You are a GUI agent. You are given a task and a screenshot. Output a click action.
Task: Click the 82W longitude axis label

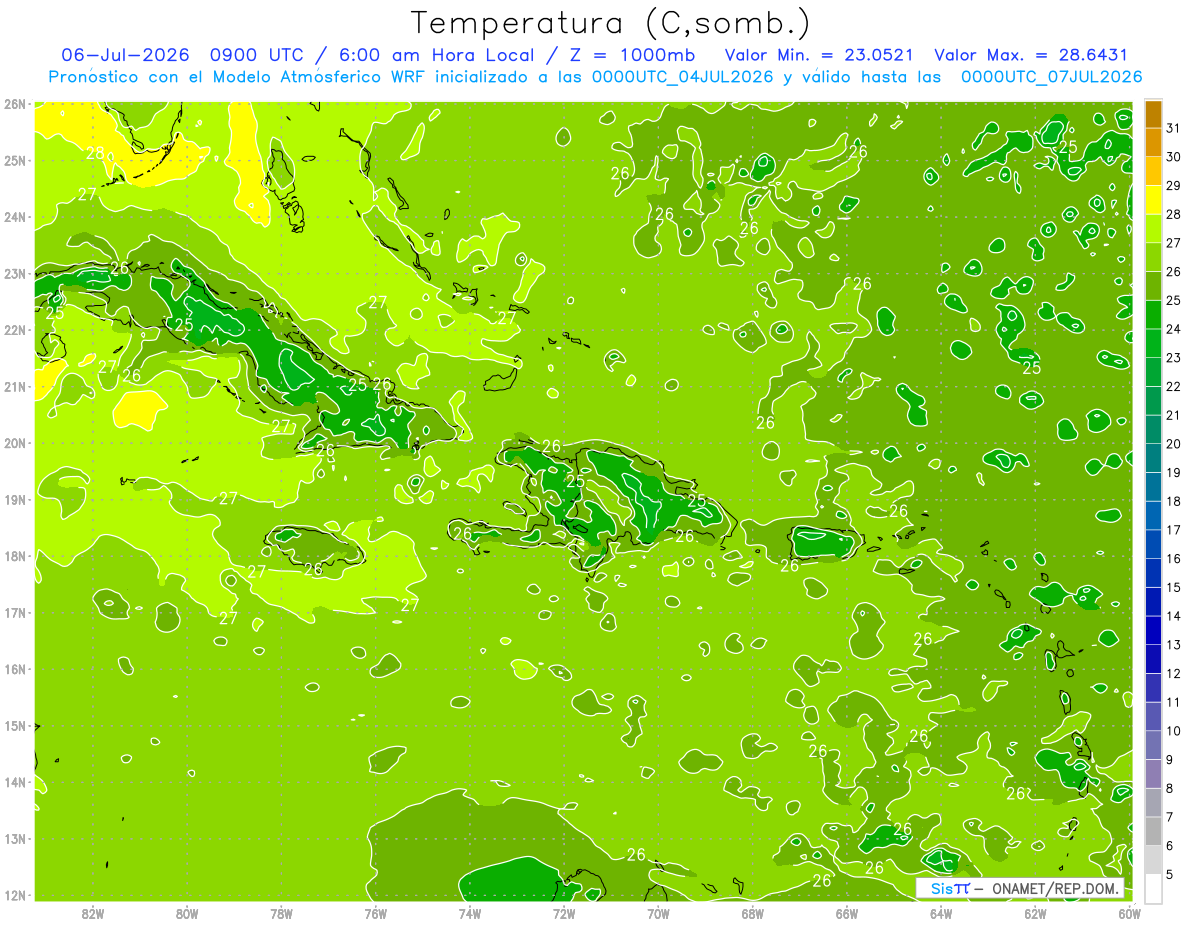pyautogui.click(x=93, y=912)
